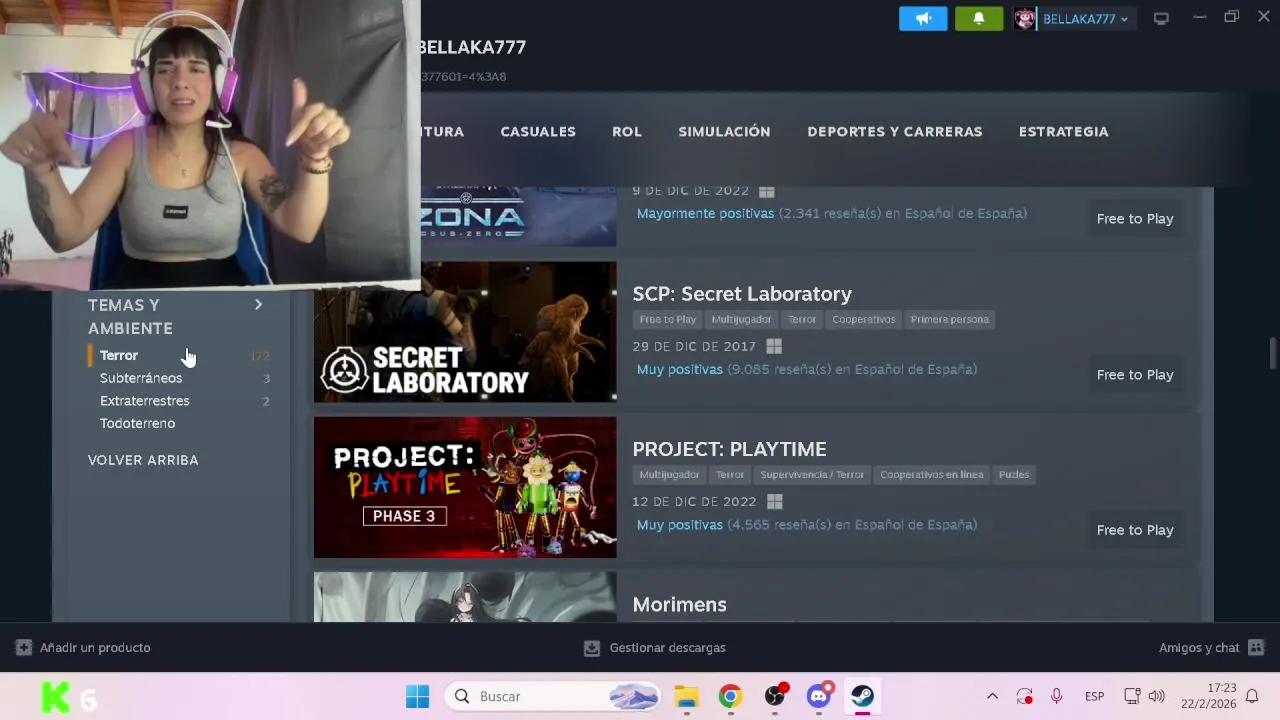1280x720 pixels.
Task: Click the store page vertical scrollbar thumb
Action: click(1273, 353)
